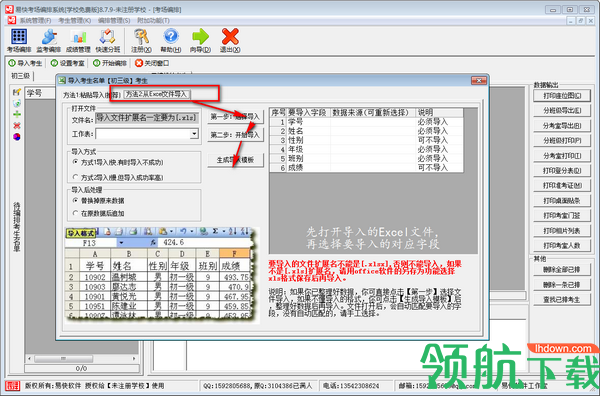Screen dimensions: 600x396
Task: Click 分班级打印(P) button
Action: (562, 140)
